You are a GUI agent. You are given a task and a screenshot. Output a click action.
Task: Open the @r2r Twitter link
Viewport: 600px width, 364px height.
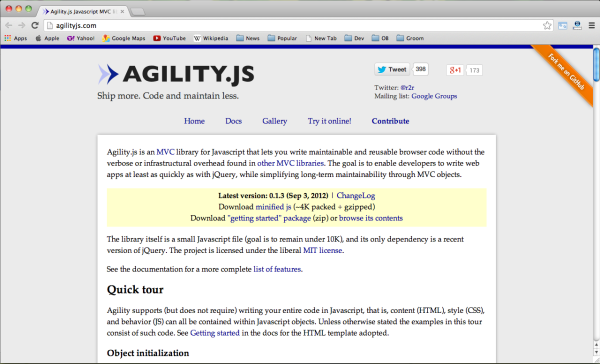click(407, 88)
